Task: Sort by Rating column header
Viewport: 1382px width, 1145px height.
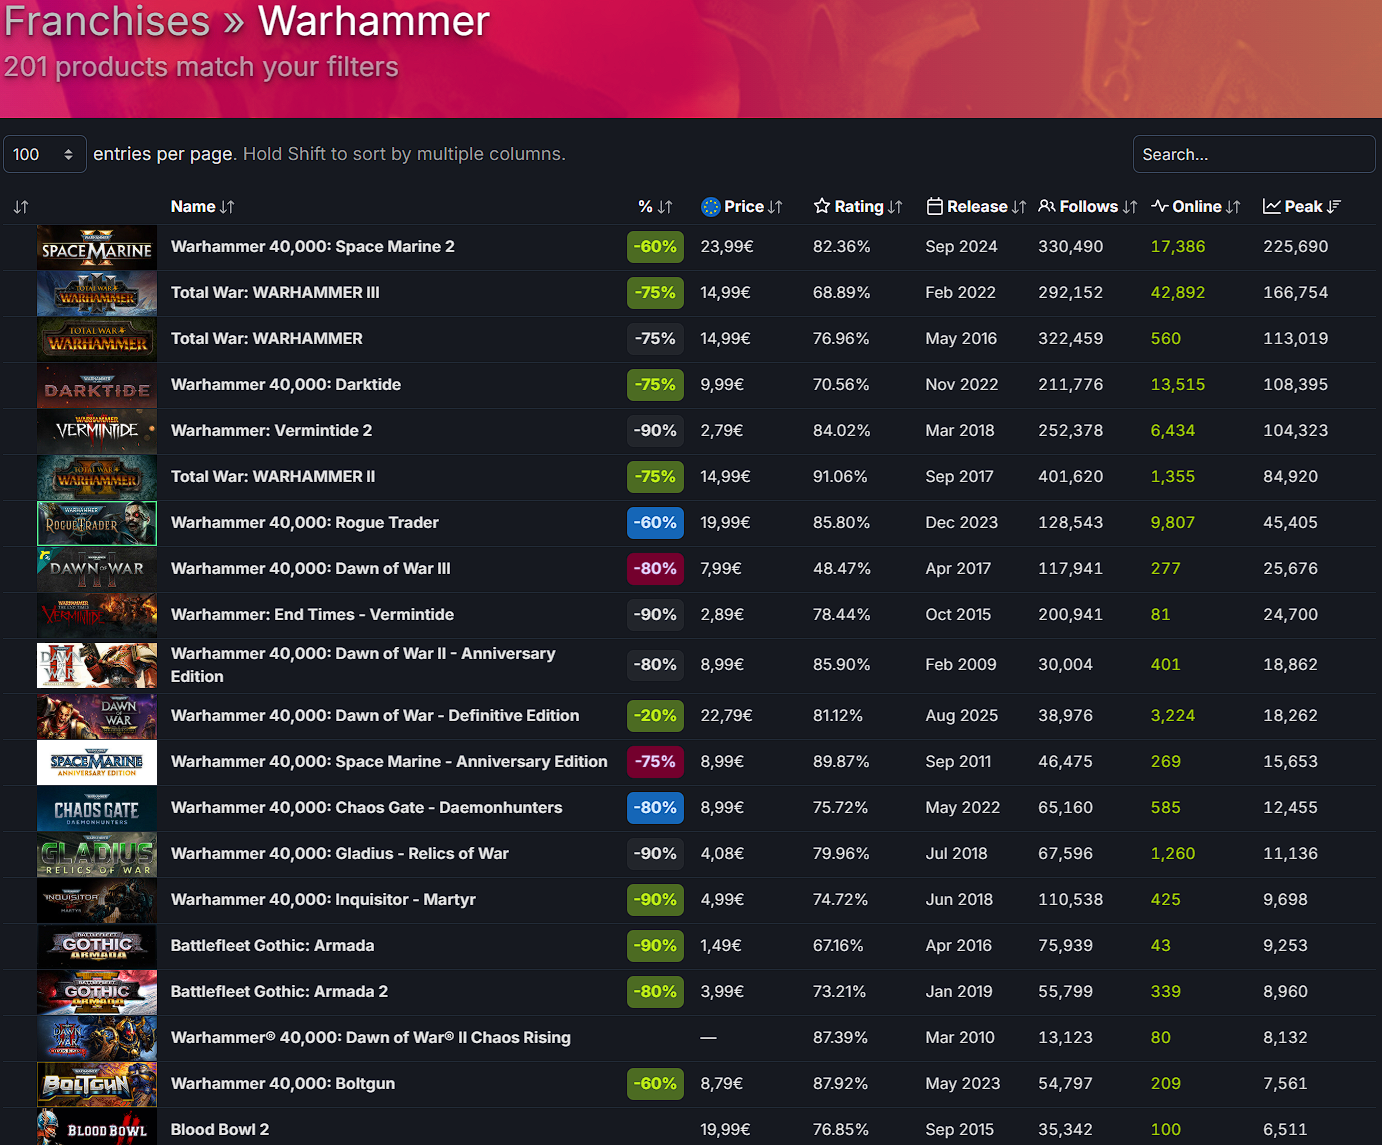Action: [x=858, y=206]
